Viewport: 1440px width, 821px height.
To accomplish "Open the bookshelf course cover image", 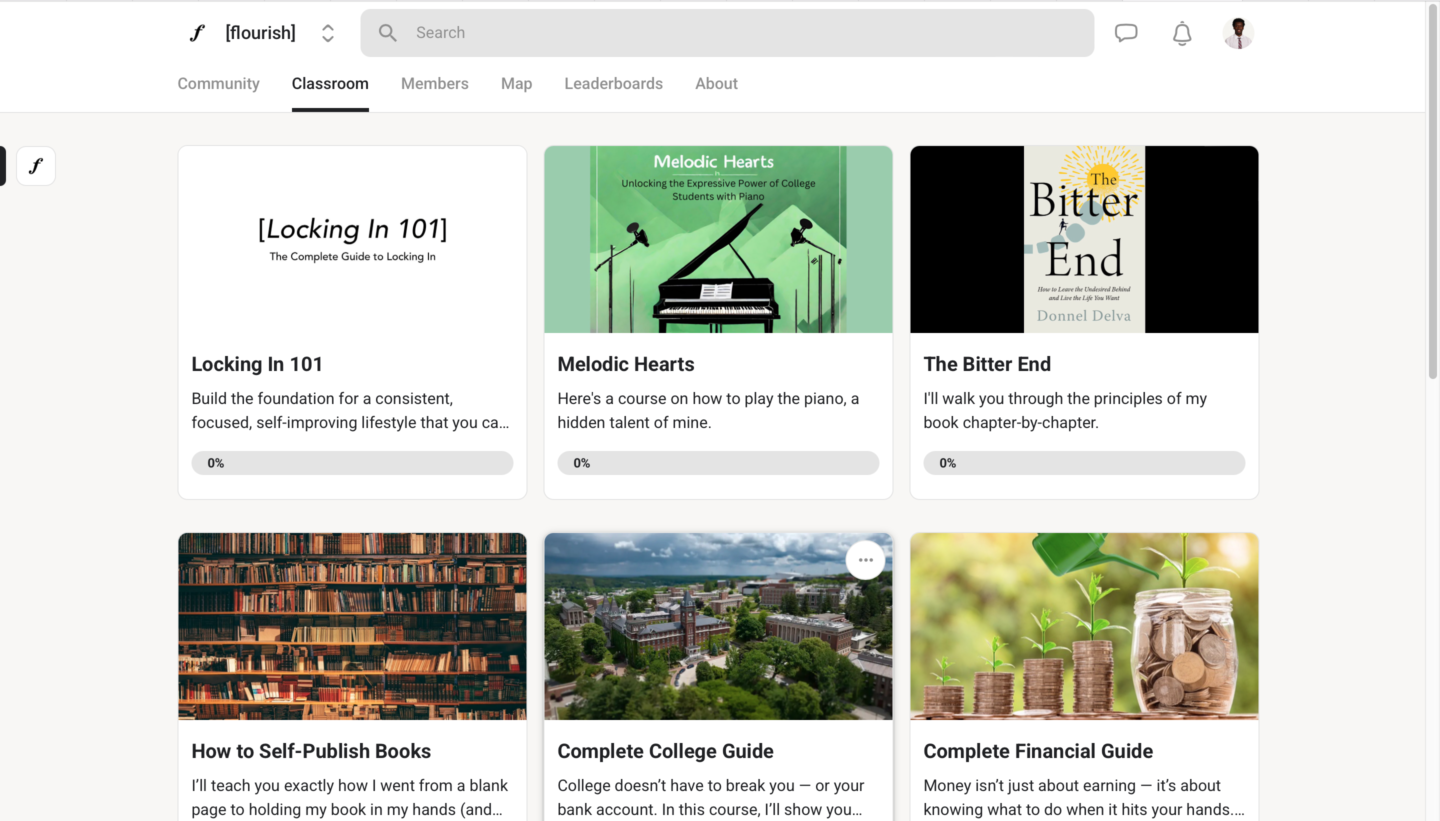I will [x=352, y=626].
